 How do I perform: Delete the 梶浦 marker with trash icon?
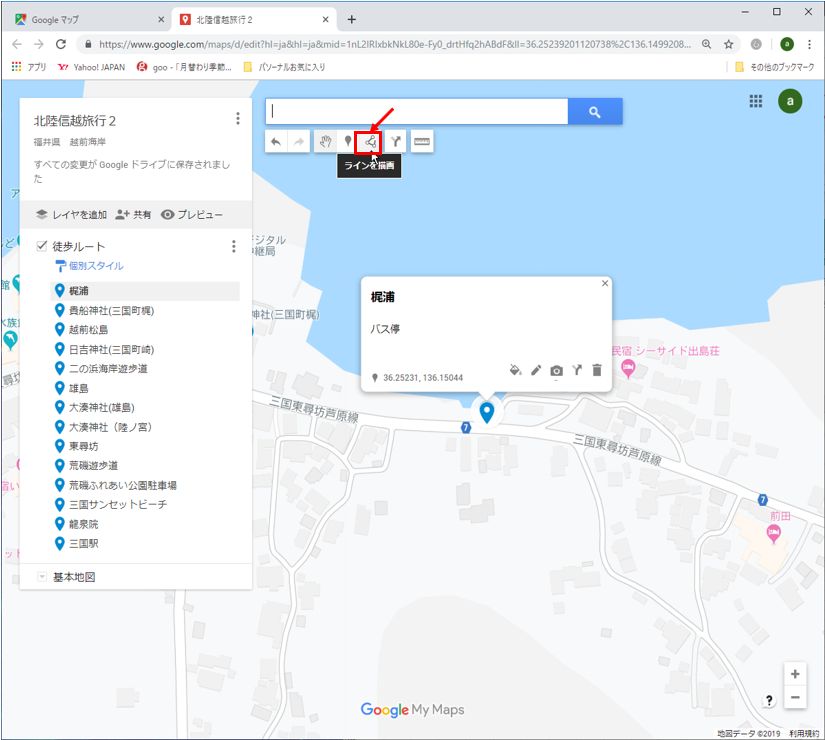[597, 371]
